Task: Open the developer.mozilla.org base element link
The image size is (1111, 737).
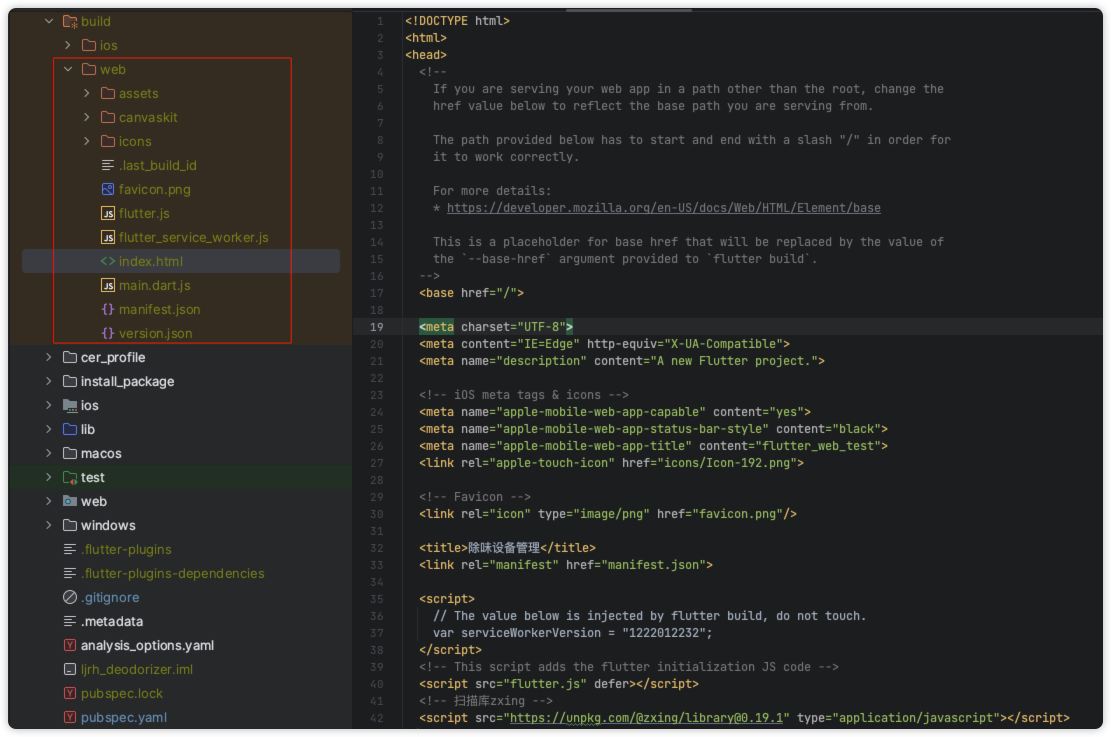Action: [x=663, y=208]
